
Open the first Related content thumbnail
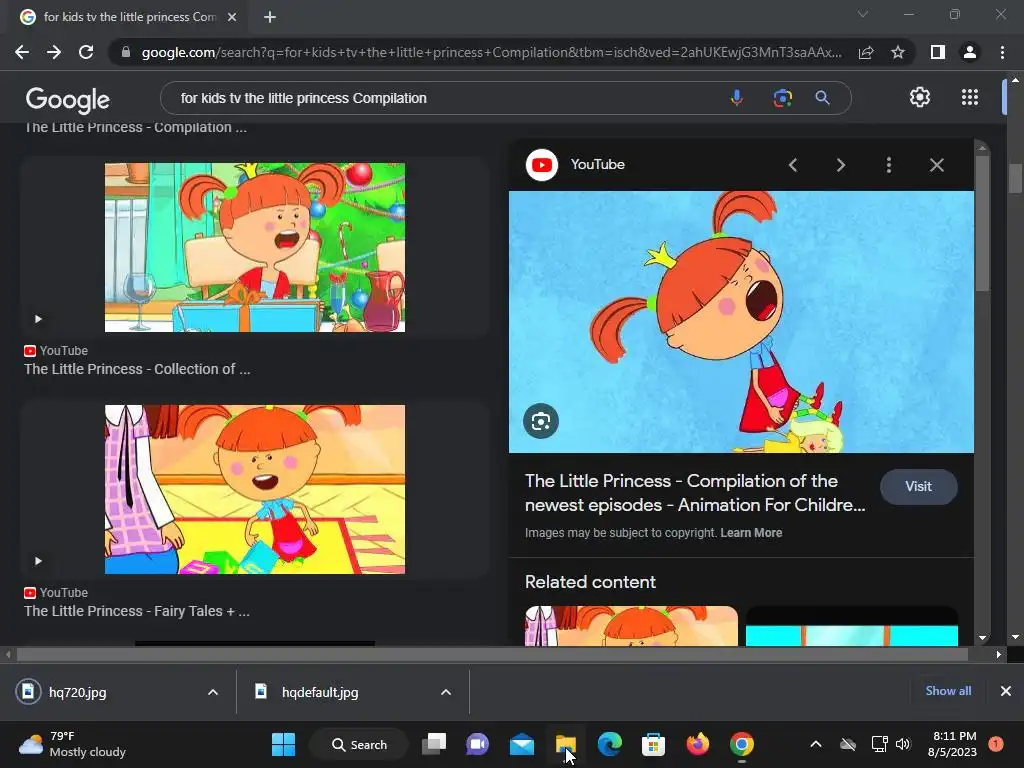632,626
